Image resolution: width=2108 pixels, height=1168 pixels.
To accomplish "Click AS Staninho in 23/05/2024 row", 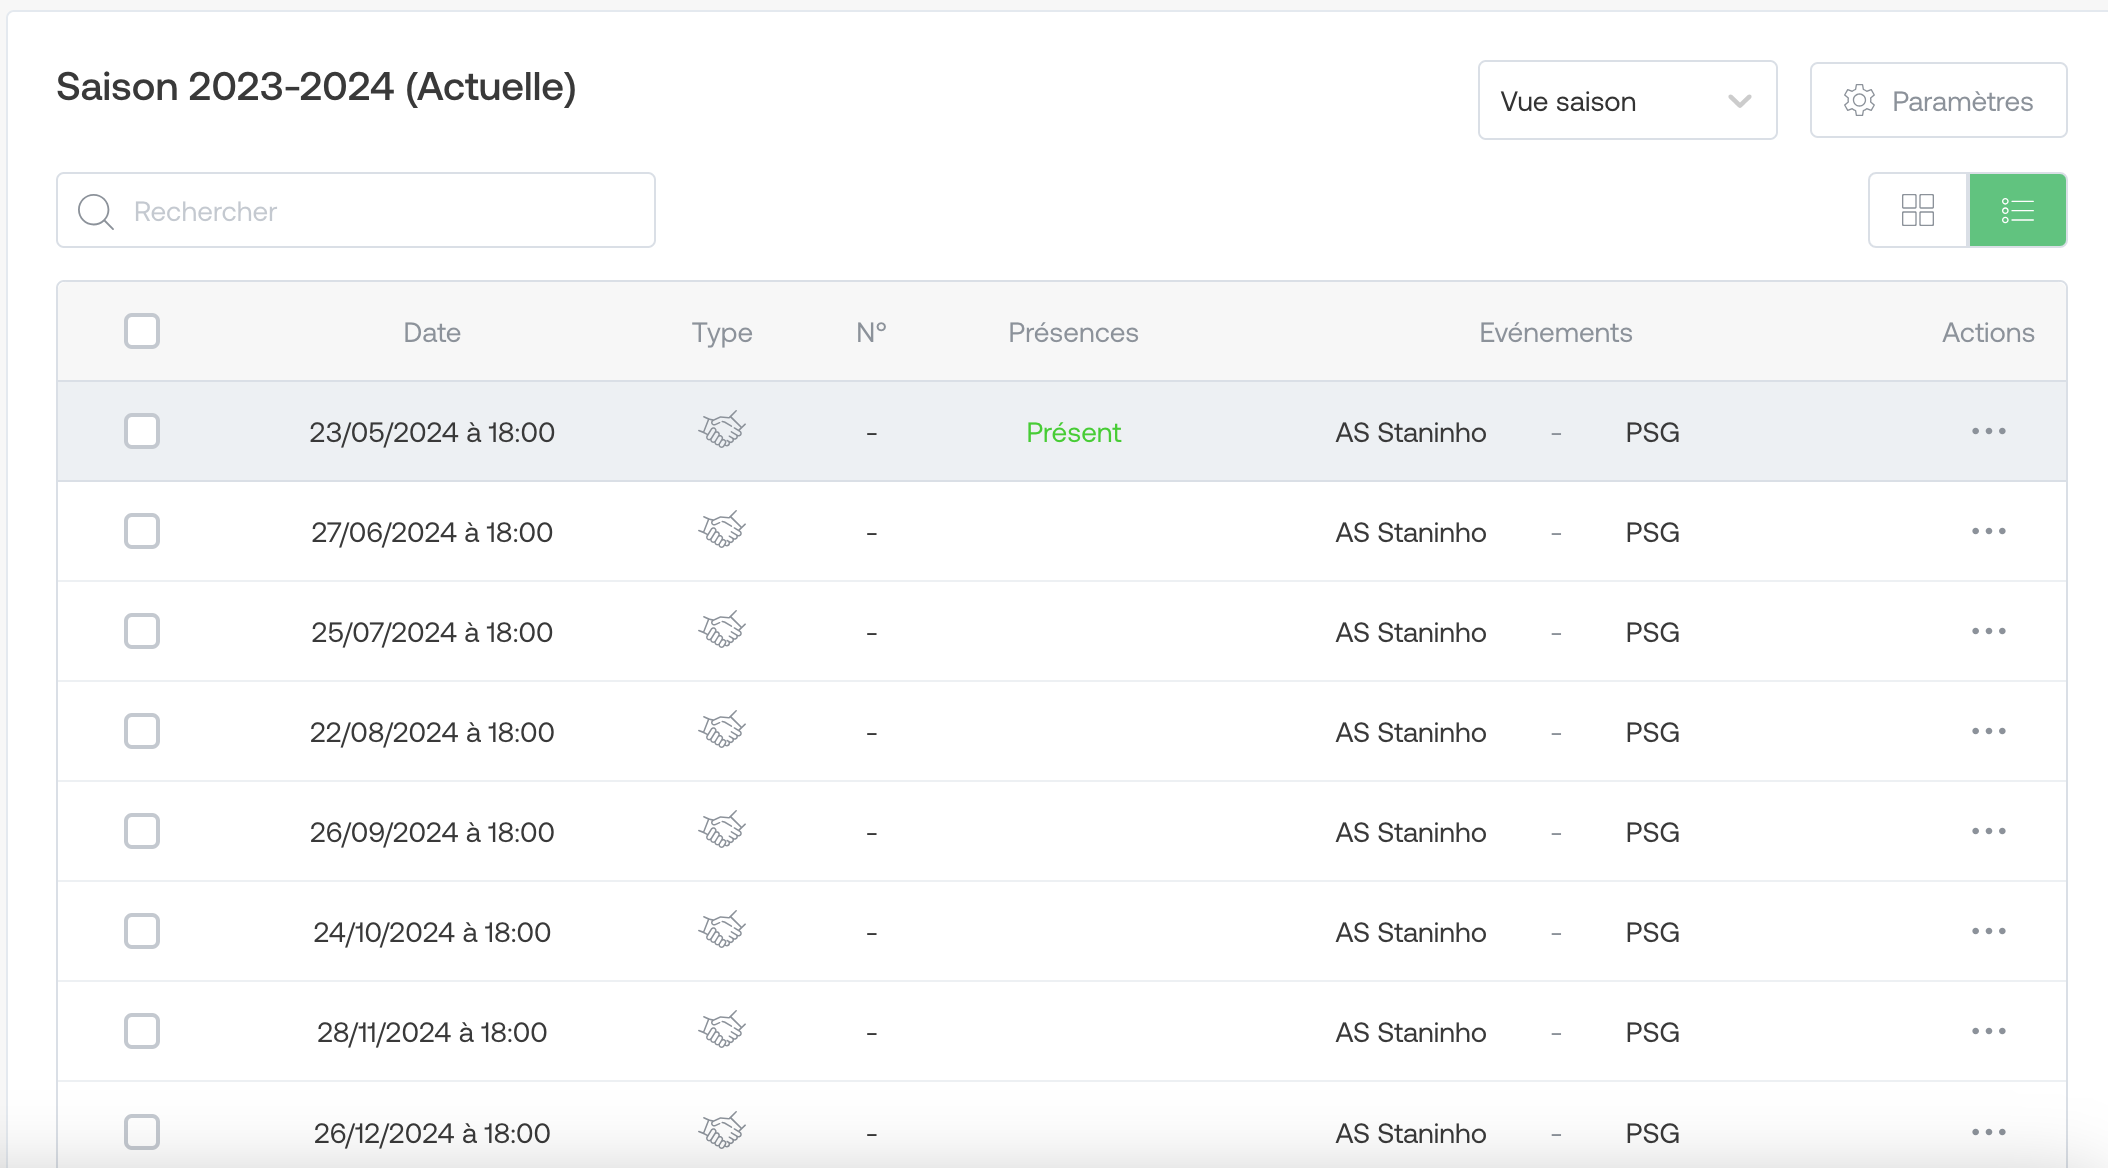I will click(1411, 432).
